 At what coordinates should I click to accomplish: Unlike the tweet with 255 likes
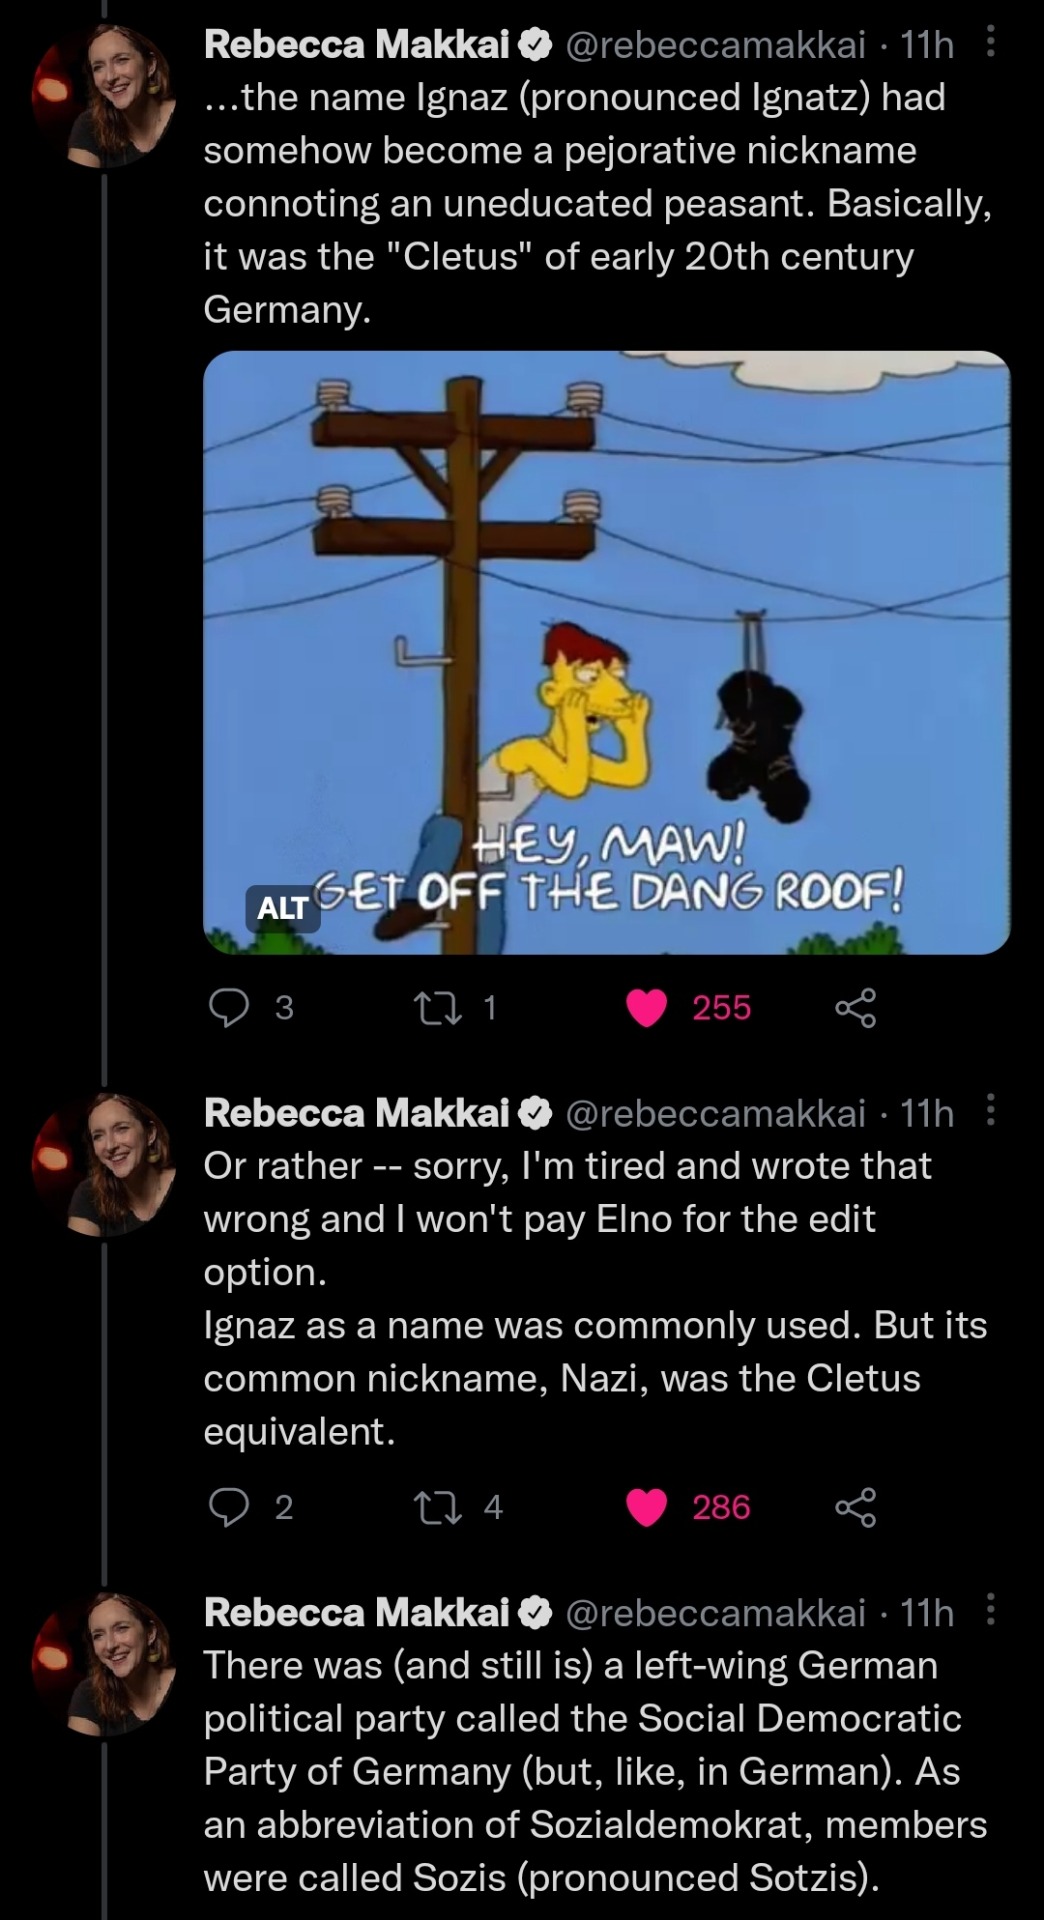click(647, 1007)
